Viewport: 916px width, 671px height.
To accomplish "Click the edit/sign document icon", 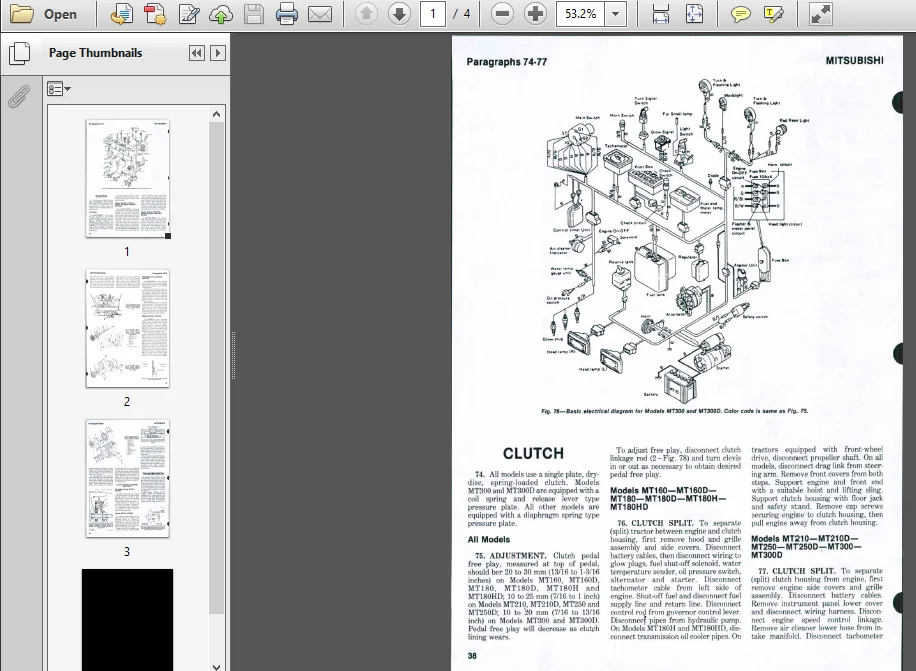I will coord(189,14).
